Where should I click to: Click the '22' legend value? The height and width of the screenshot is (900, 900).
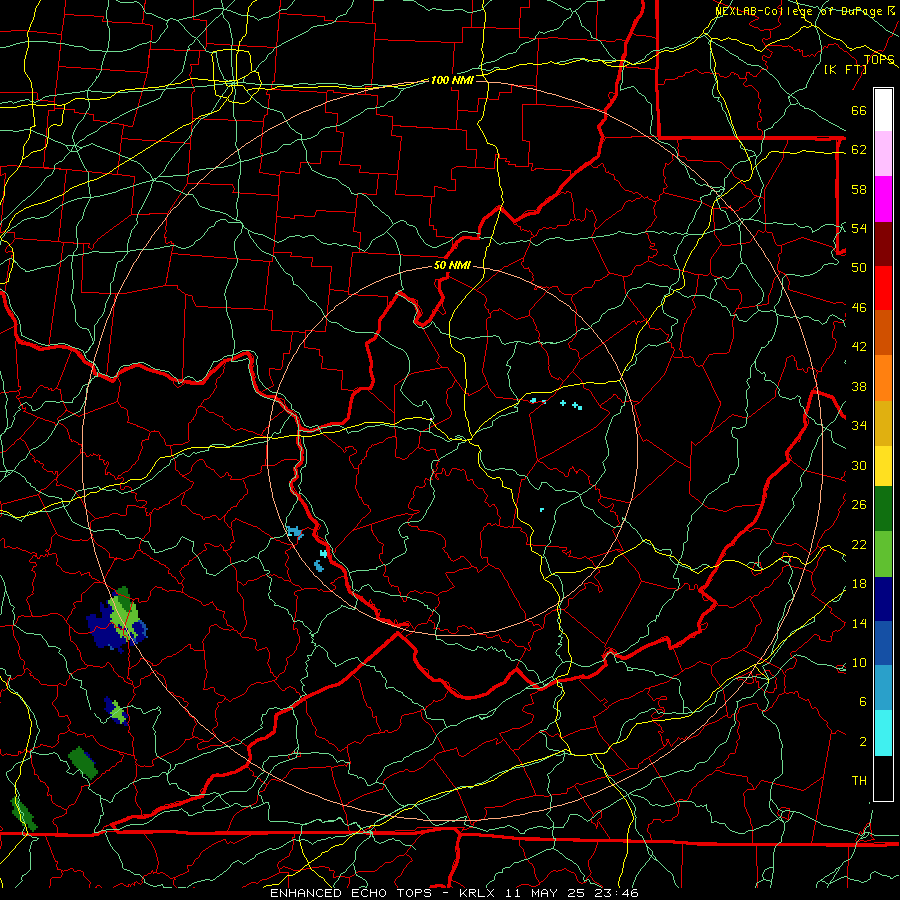[859, 544]
